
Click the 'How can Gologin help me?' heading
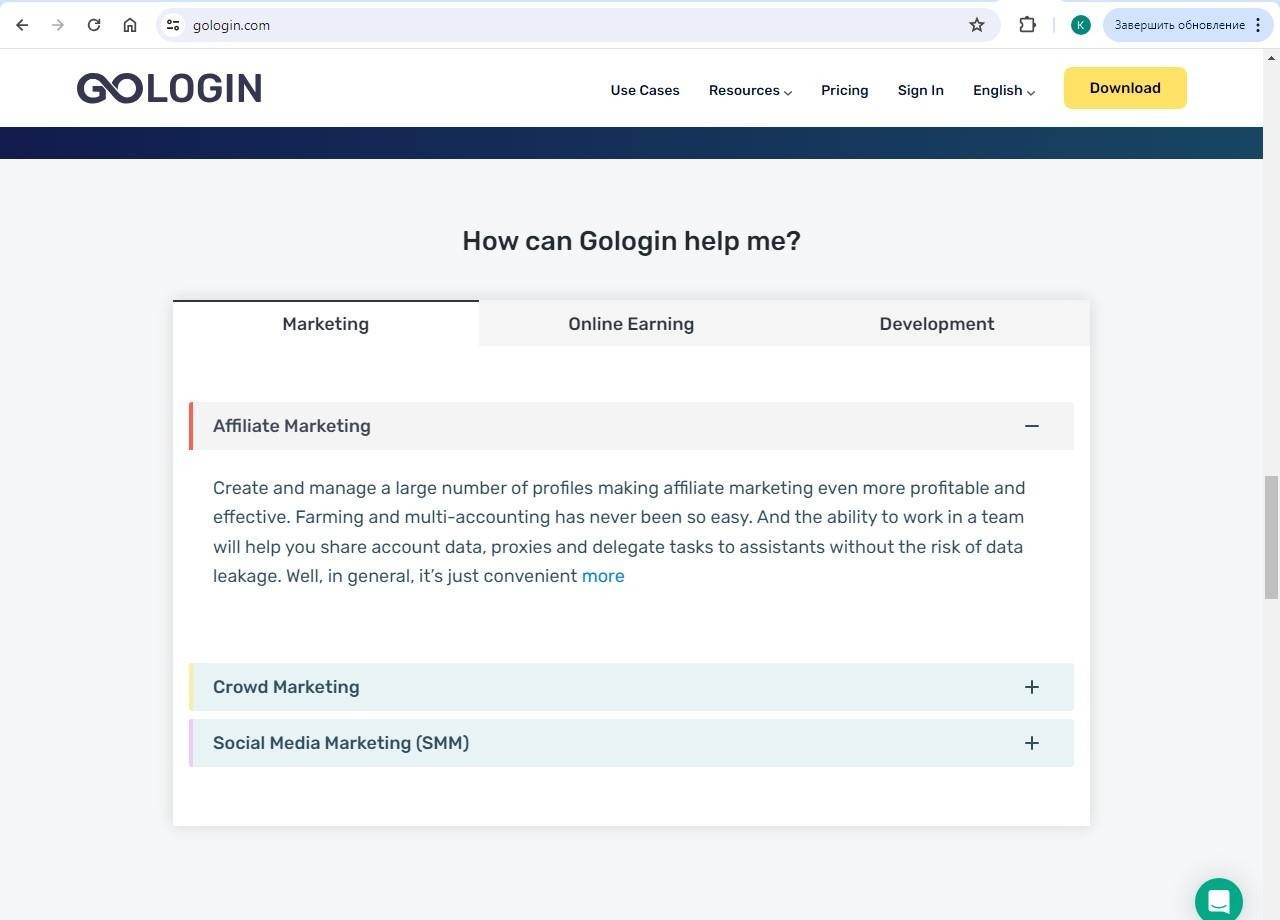coord(631,241)
